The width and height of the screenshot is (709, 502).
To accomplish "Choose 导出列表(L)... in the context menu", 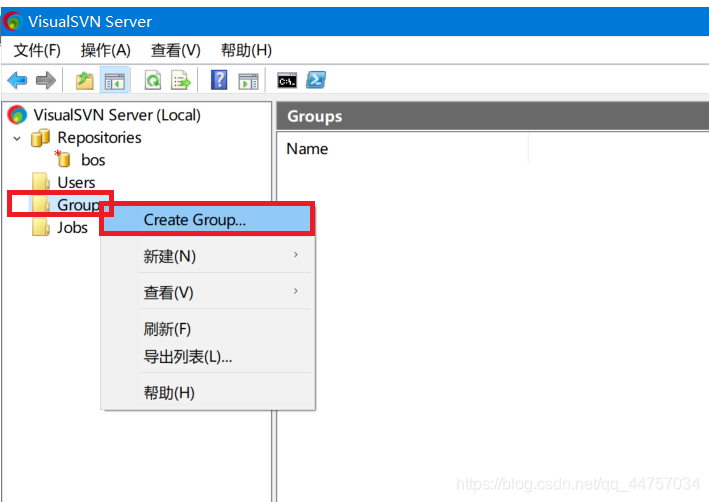I will click(x=208, y=357).
